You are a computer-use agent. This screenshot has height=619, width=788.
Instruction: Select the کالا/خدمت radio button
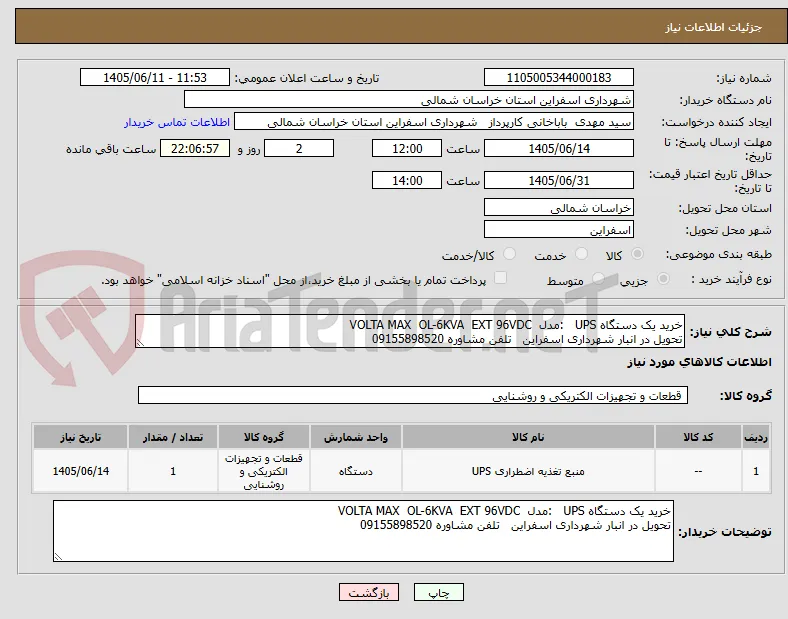[x=510, y=254]
